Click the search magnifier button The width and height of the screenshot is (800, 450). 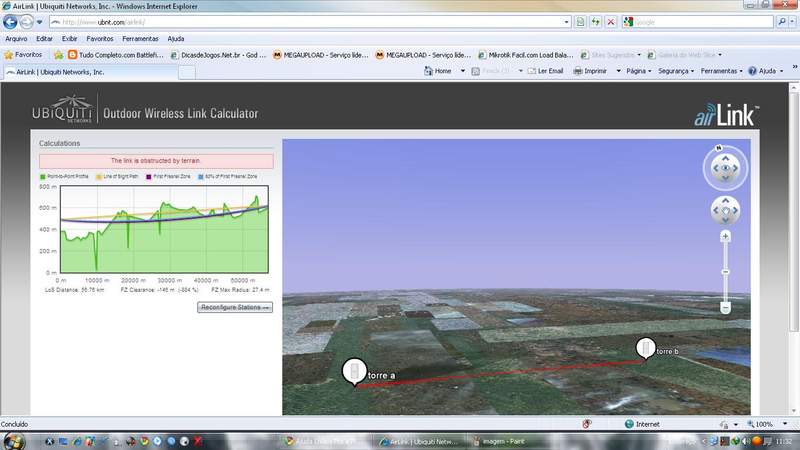click(x=781, y=22)
